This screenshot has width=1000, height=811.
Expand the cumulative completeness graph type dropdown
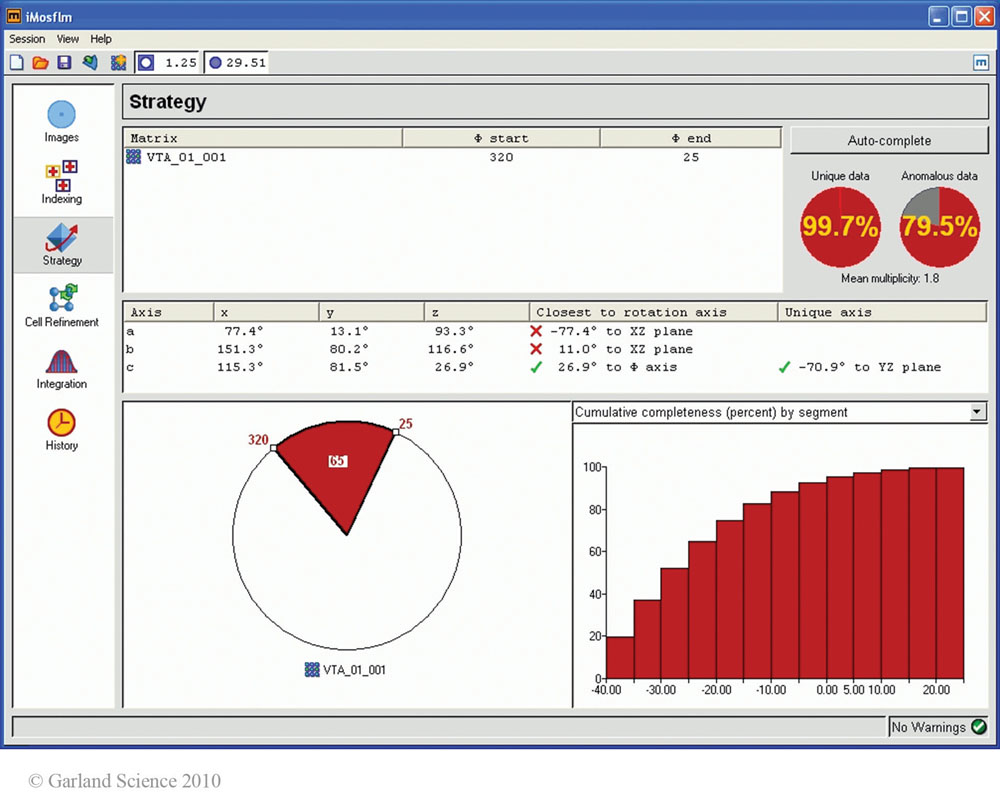(977, 412)
